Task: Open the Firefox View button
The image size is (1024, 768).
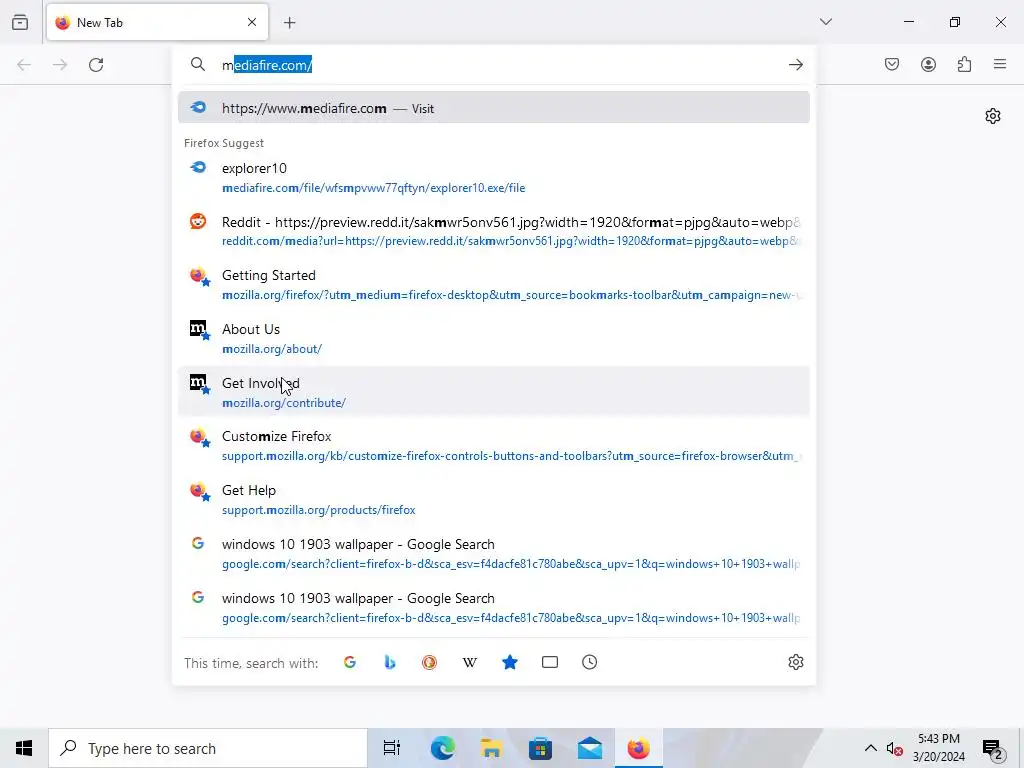Action: [20, 22]
